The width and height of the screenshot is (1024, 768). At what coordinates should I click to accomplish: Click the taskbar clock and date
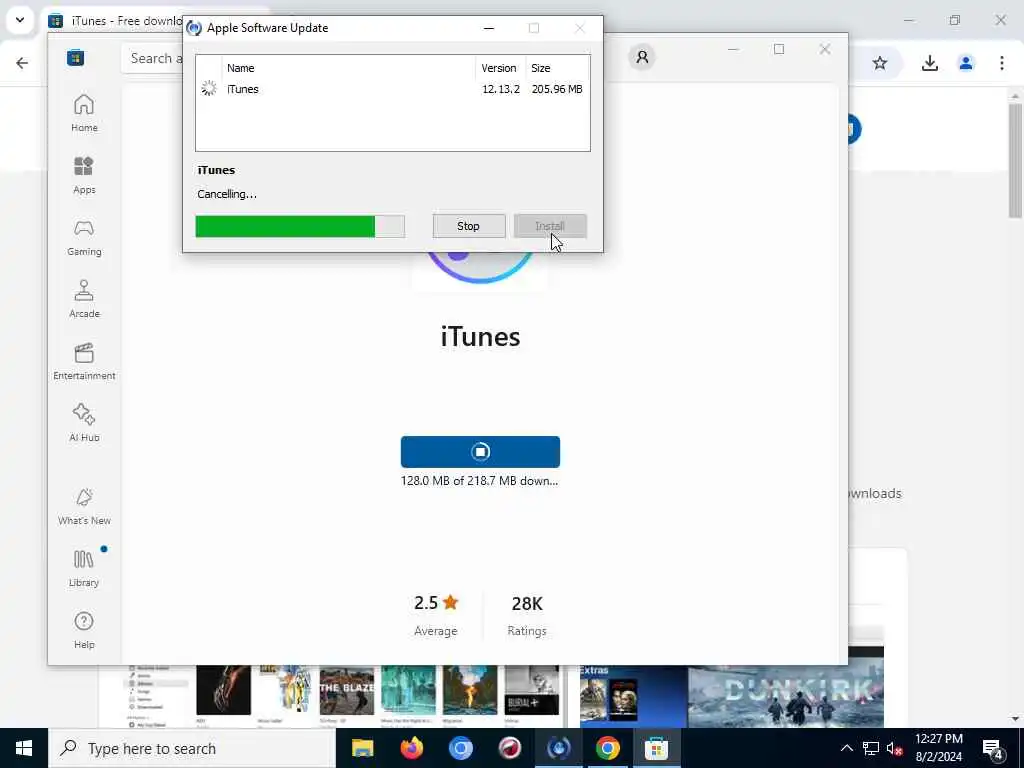(x=938, y=748)
